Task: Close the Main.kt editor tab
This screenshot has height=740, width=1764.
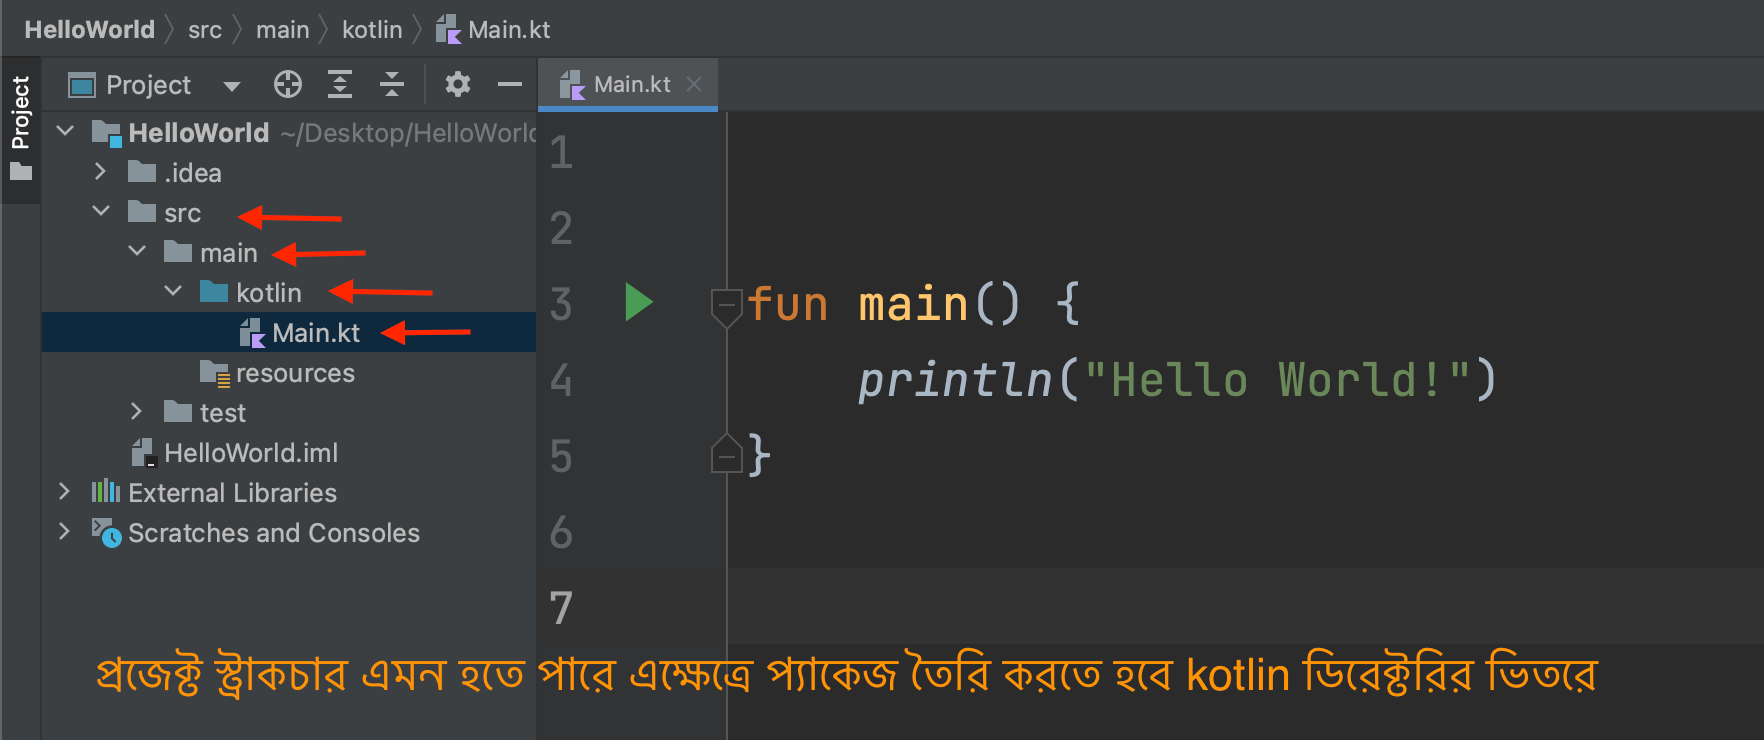Action: pyautogui.click(x=694, y=85)
